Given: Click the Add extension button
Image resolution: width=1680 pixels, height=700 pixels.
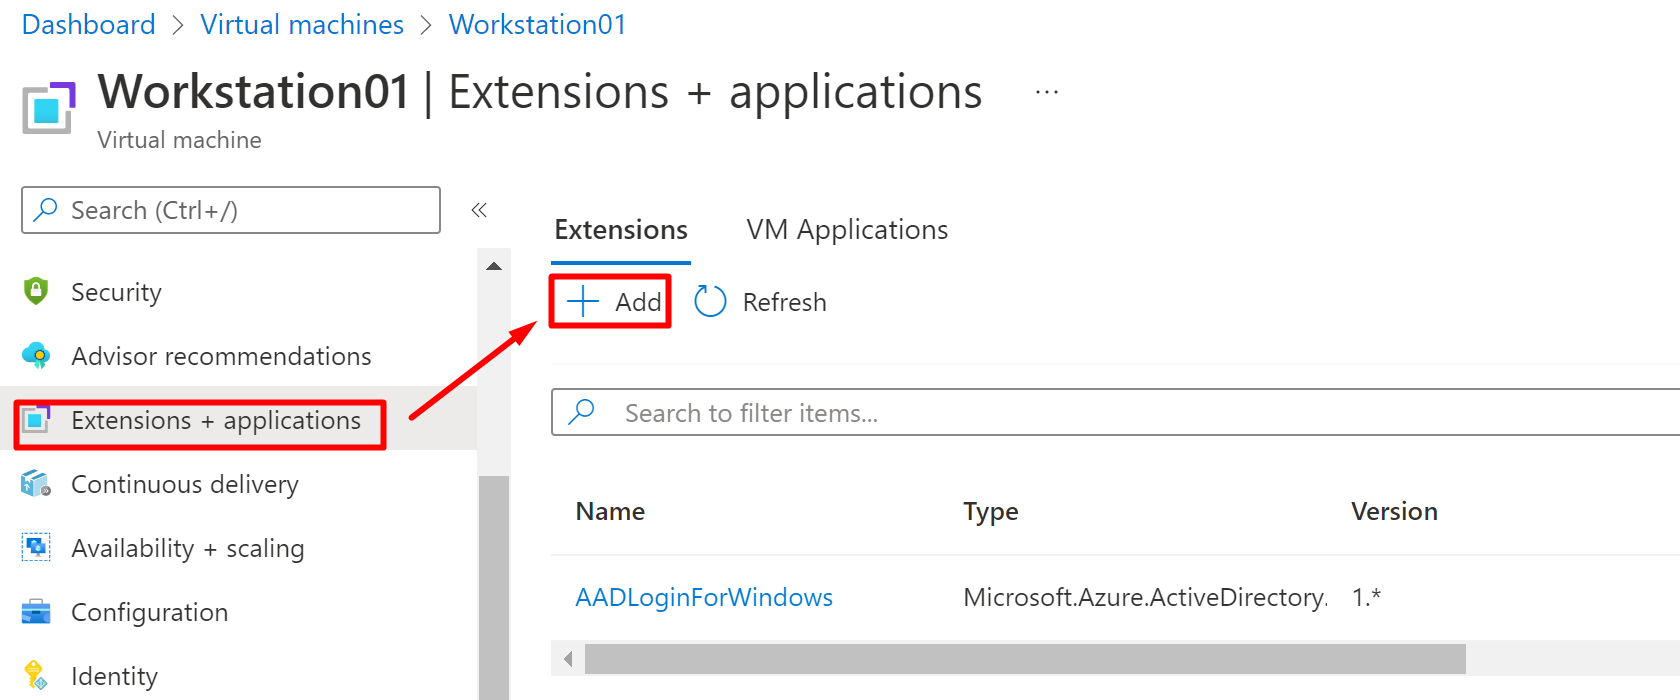Looking at the screenshot, I should pos(612,302).
